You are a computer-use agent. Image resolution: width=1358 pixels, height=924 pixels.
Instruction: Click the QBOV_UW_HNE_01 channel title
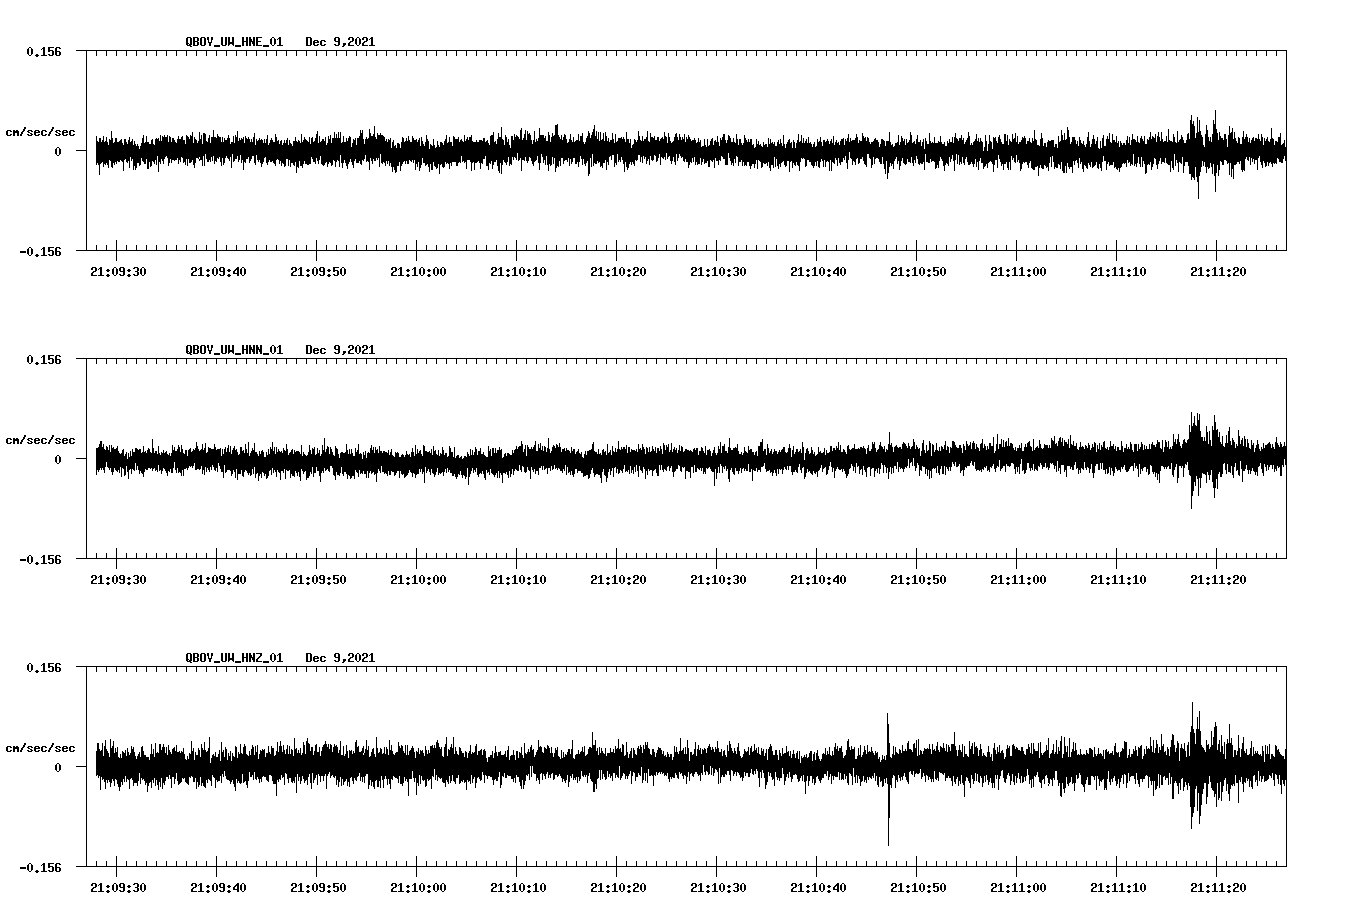click(234, 42)
